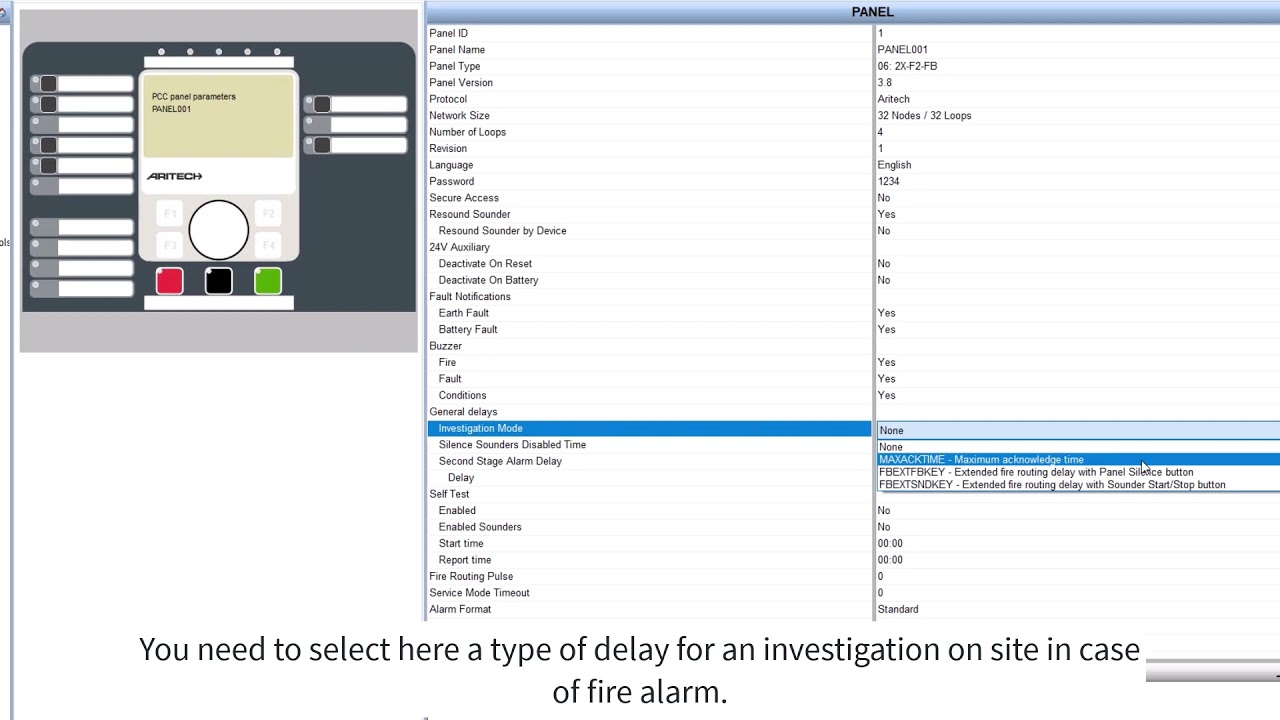Select the General delays group row
This screenshot has width=1280, height=720.
(649, 413)
